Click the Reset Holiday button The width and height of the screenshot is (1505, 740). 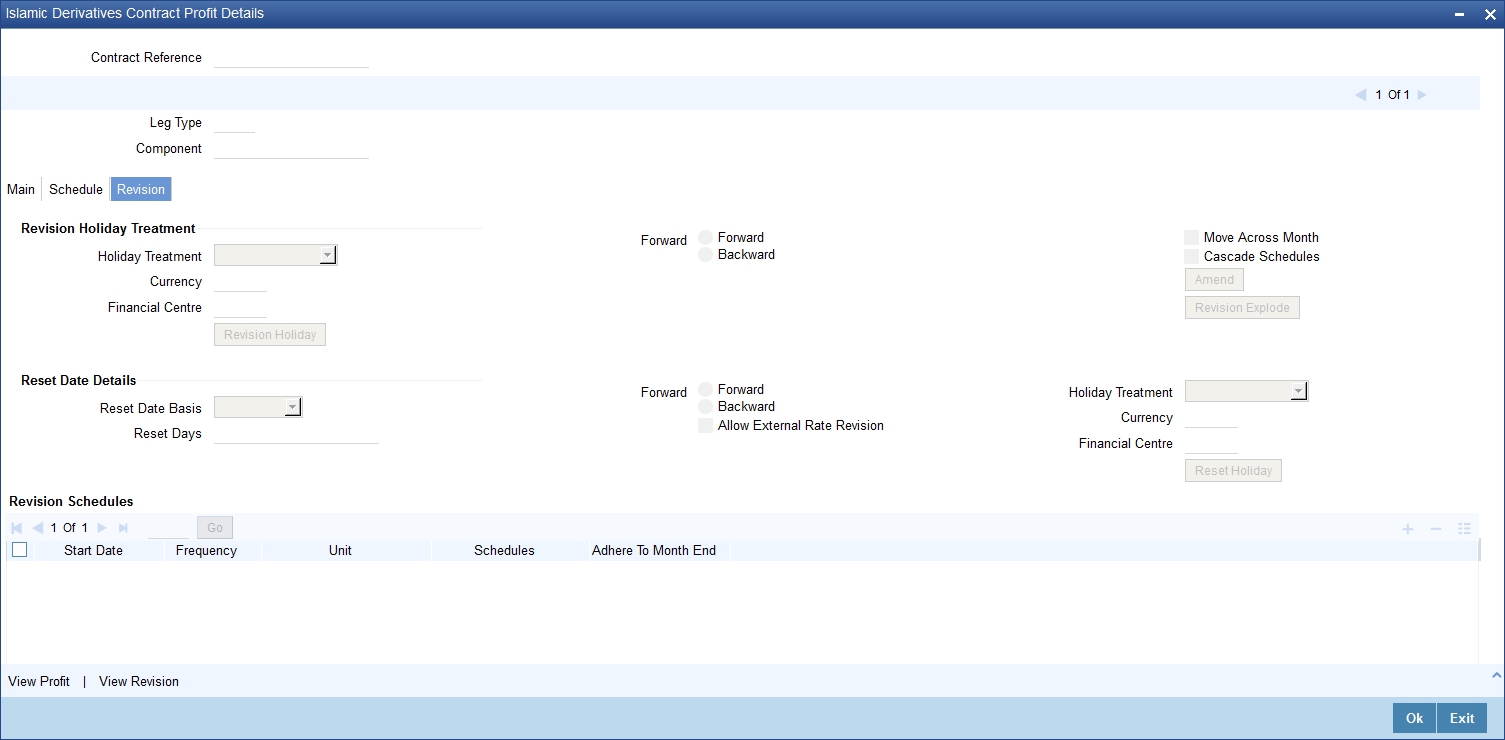(1233, 471)
